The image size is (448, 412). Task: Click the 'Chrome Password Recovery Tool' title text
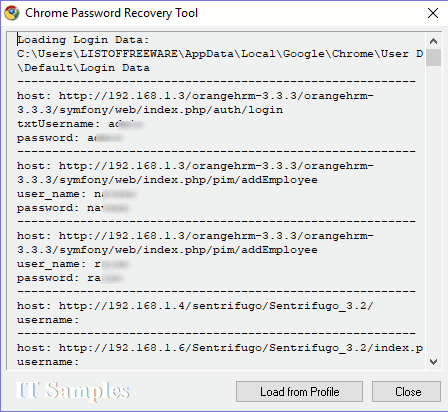coord(111,13)
